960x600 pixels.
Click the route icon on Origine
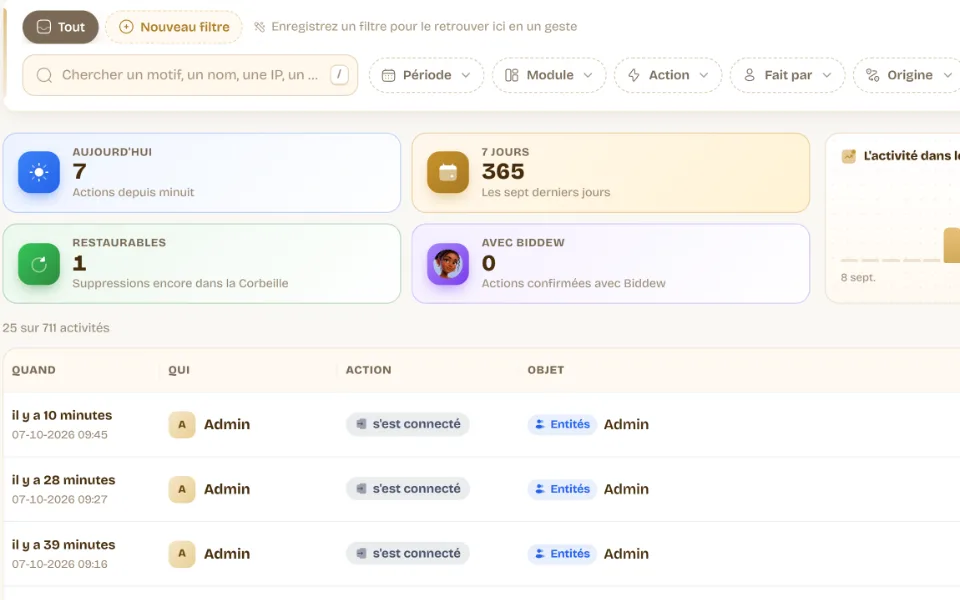tap(872, 75)
